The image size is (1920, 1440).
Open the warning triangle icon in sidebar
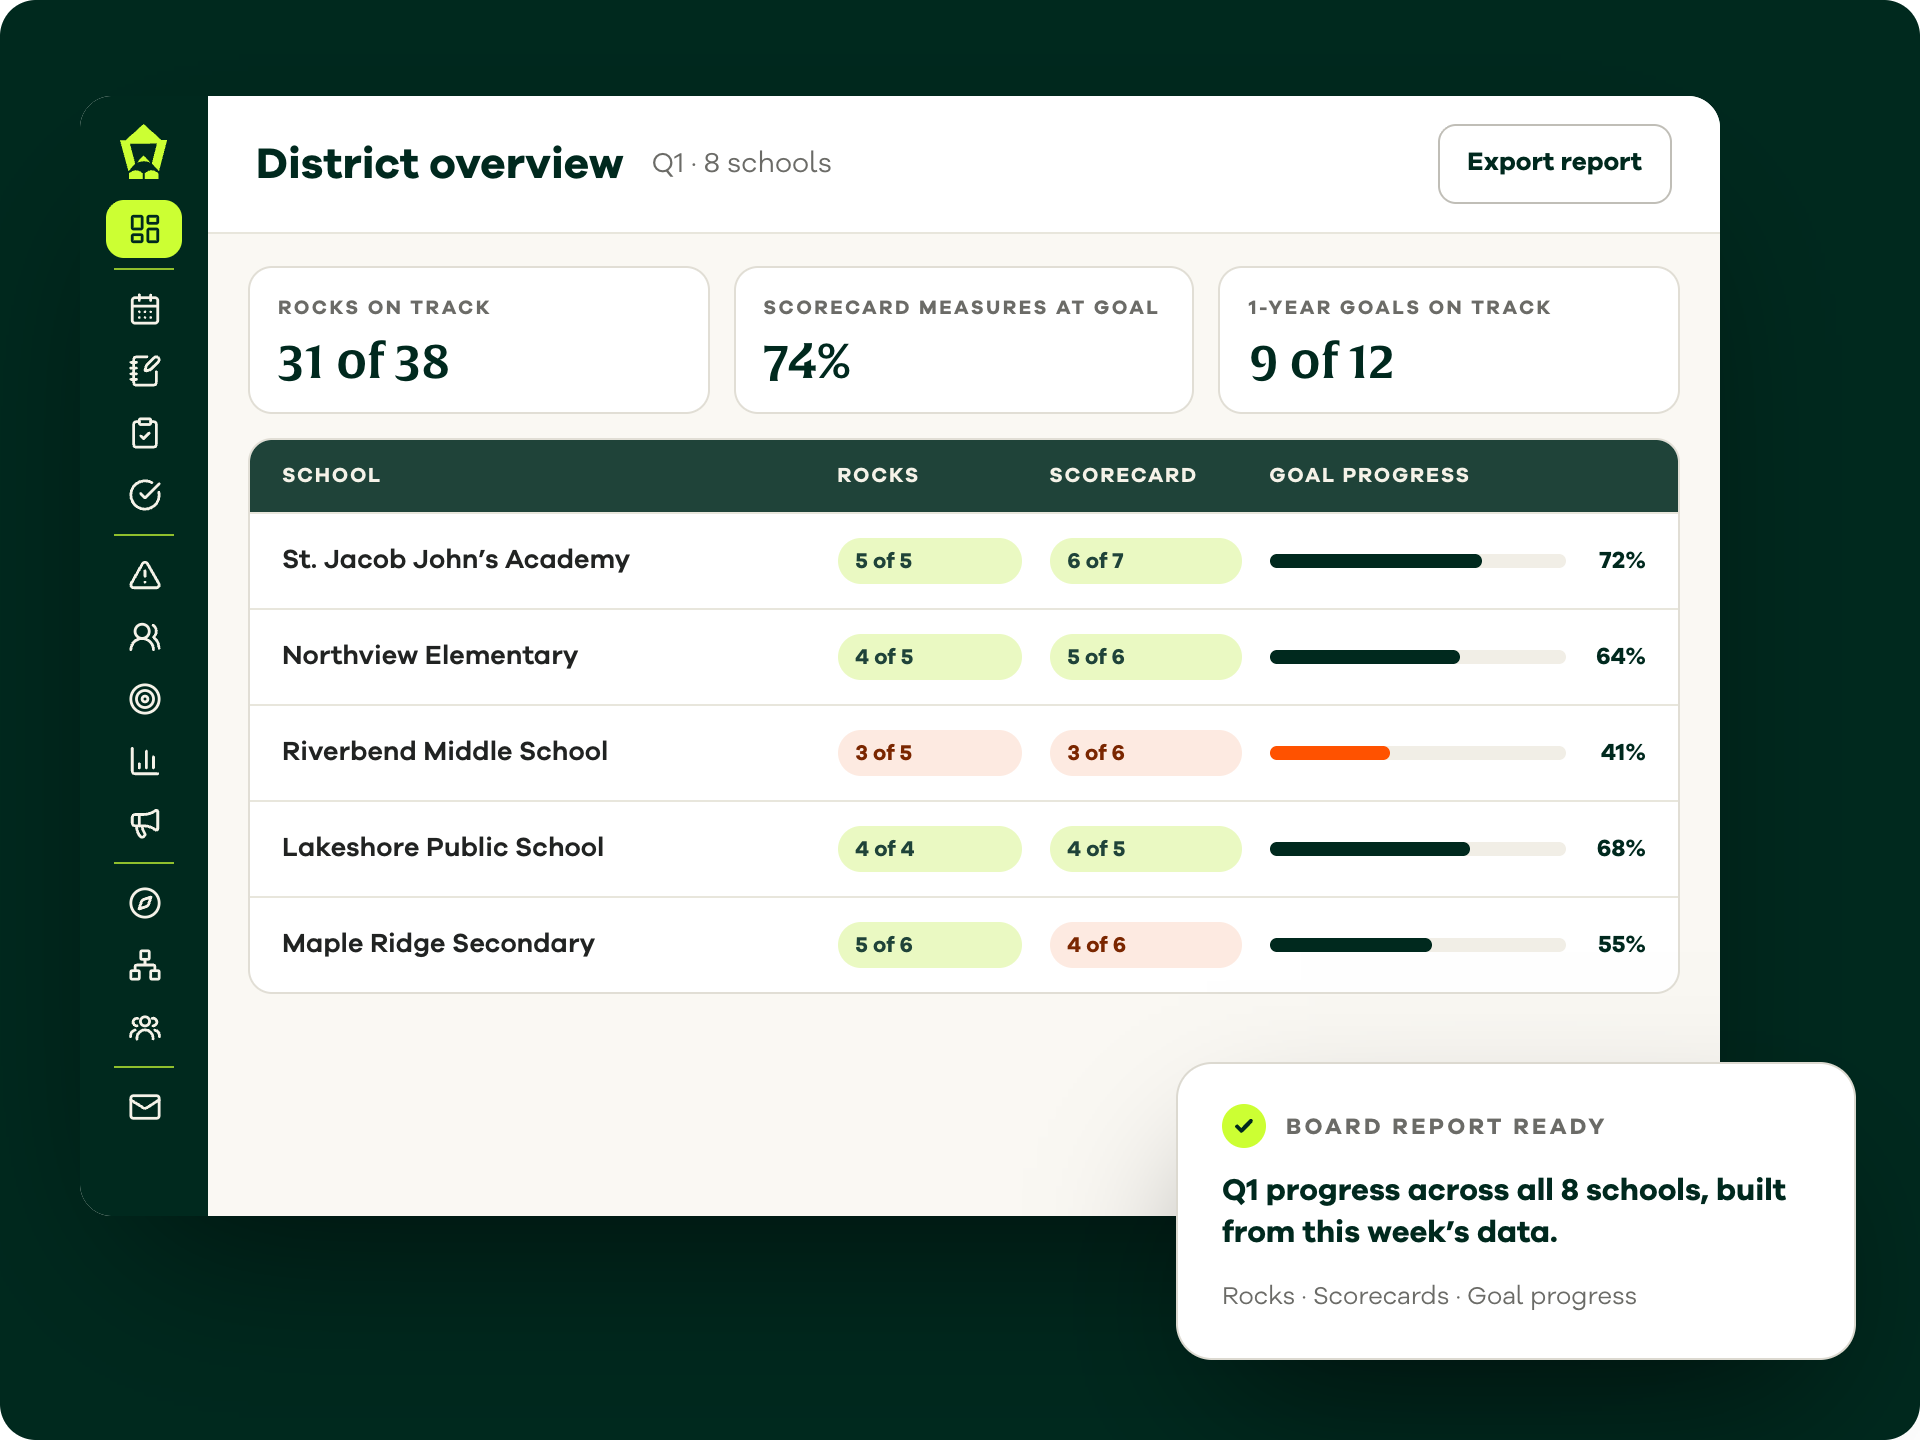[145, 575]
